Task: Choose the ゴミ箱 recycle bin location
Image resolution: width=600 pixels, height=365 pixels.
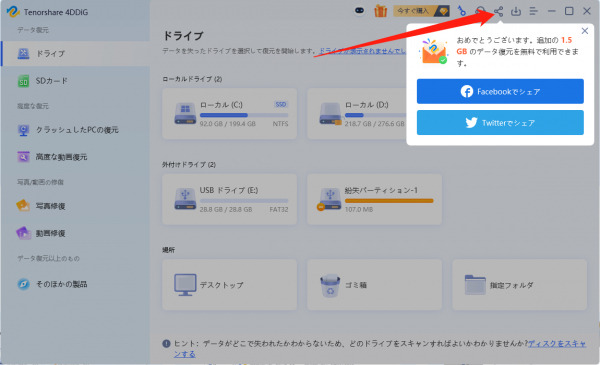Action: [x=374, y=285]
